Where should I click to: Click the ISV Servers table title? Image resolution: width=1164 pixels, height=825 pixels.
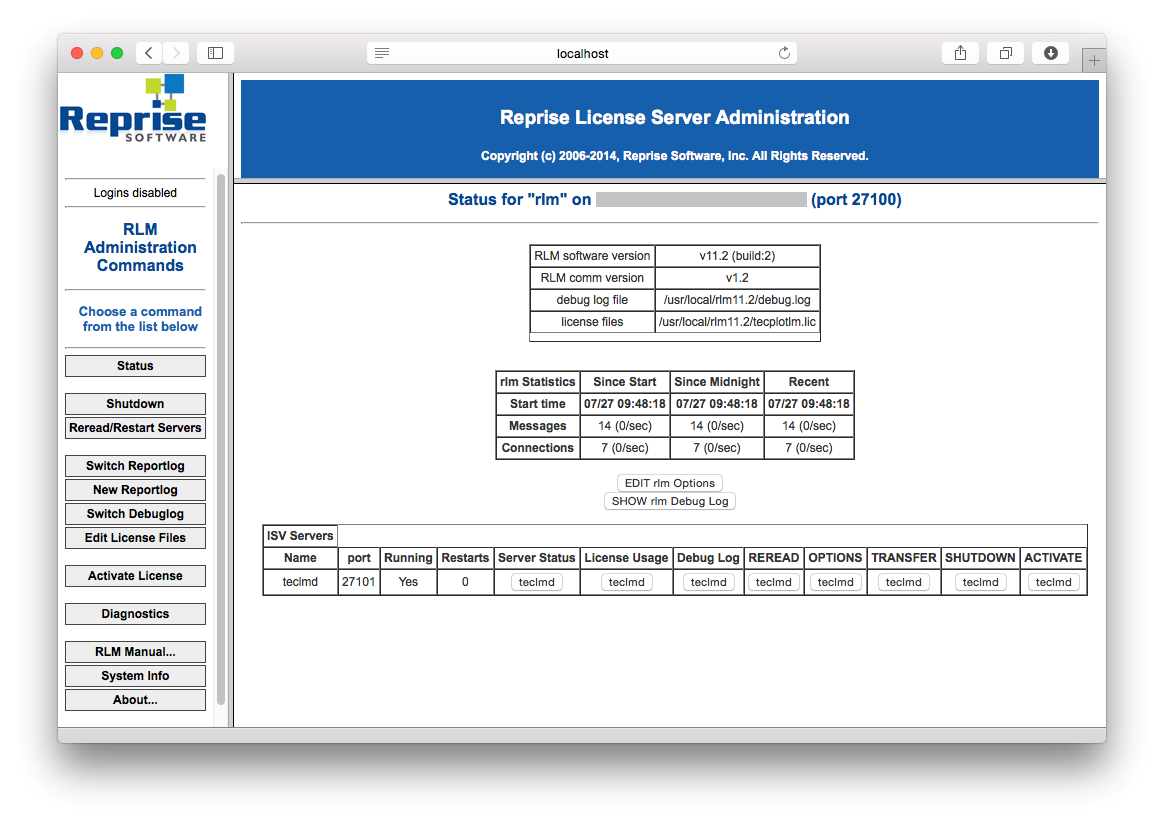[300, 536]
